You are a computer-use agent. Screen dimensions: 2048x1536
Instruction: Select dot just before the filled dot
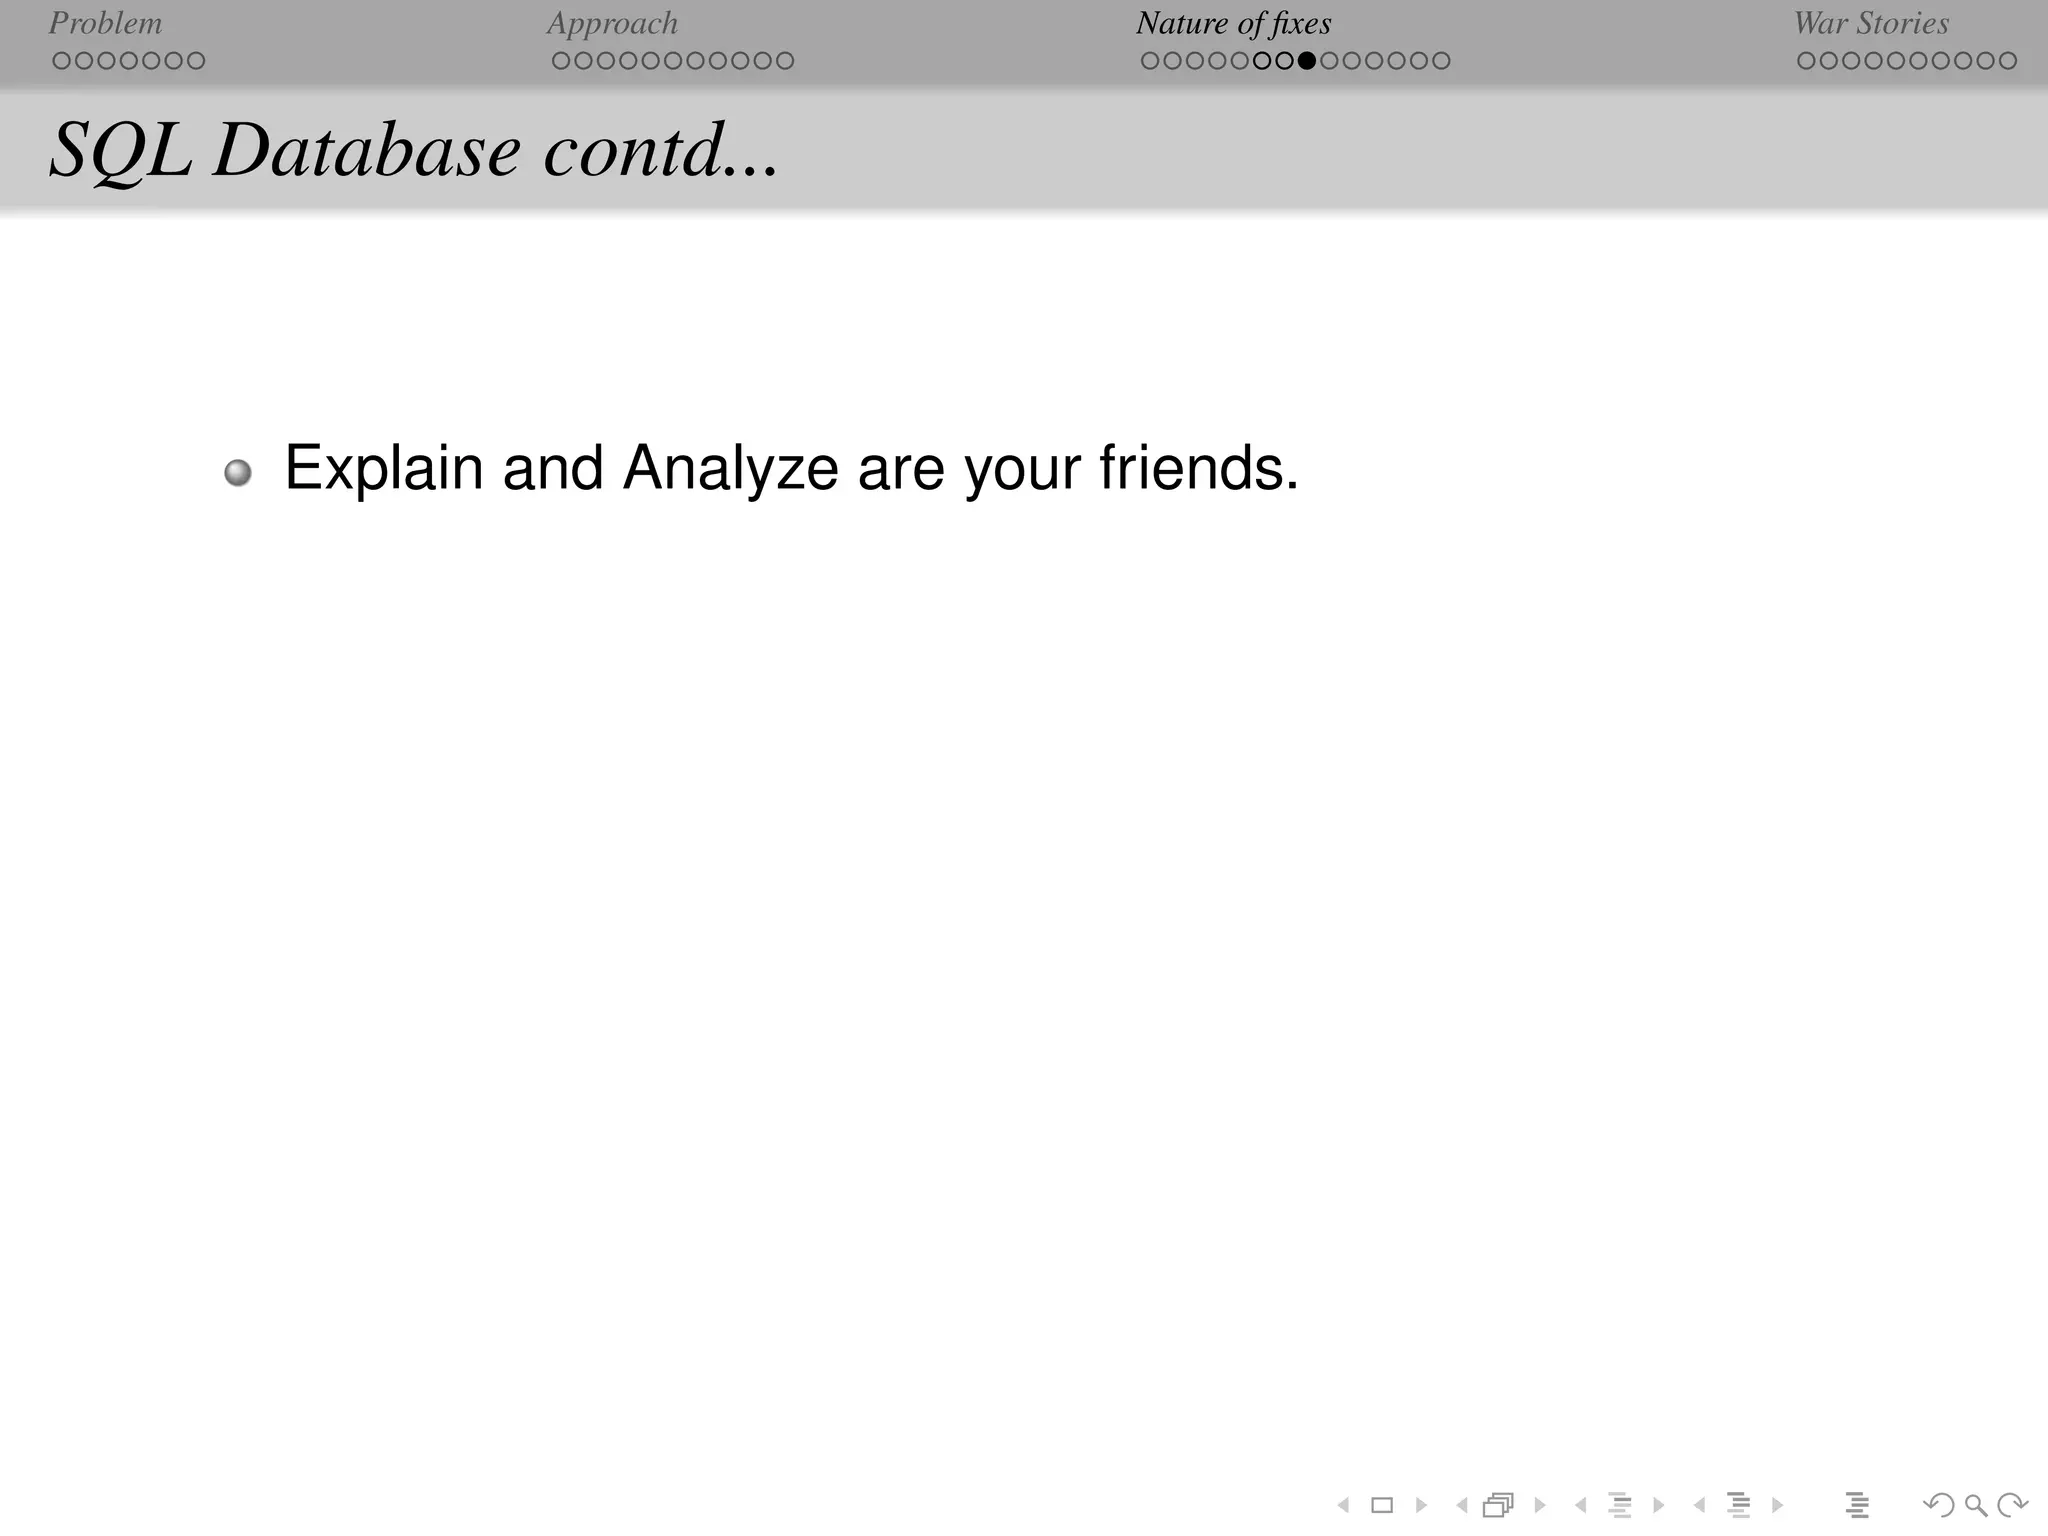[1284, 61]
